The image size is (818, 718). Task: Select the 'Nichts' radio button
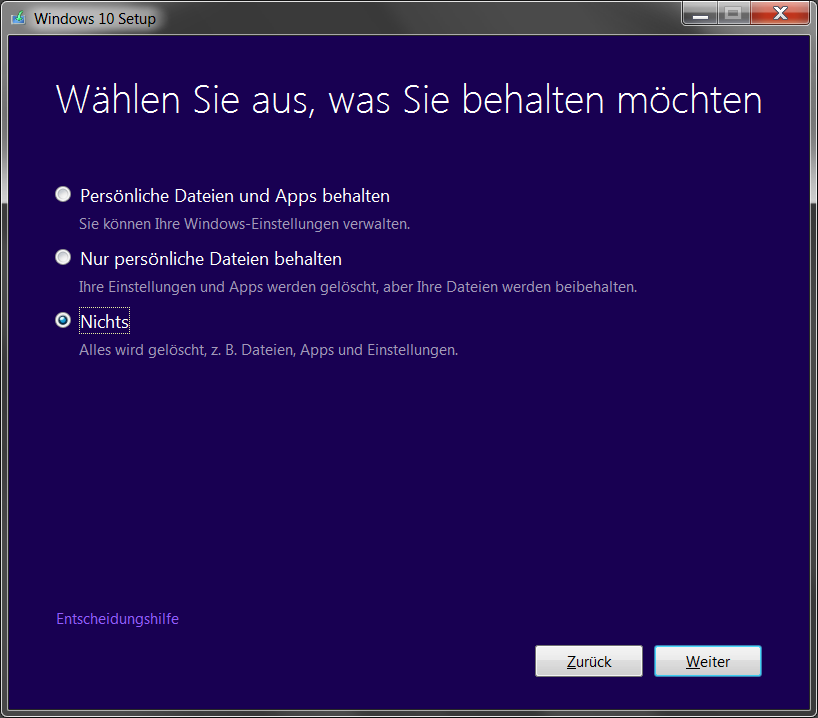pyautogui.click(x=63, y=320)
